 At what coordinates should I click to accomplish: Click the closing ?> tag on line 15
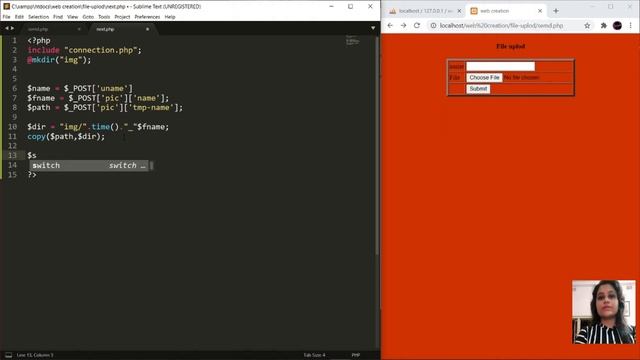tap(32, 175)
